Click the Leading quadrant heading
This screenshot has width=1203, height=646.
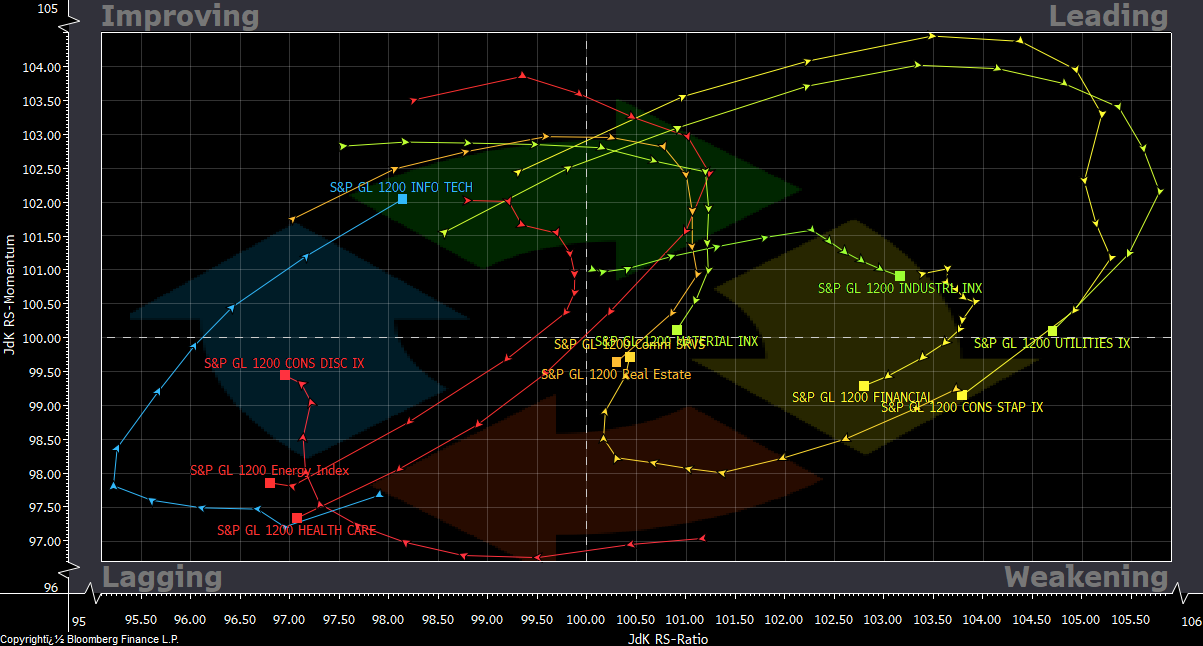coord(1108,16)
